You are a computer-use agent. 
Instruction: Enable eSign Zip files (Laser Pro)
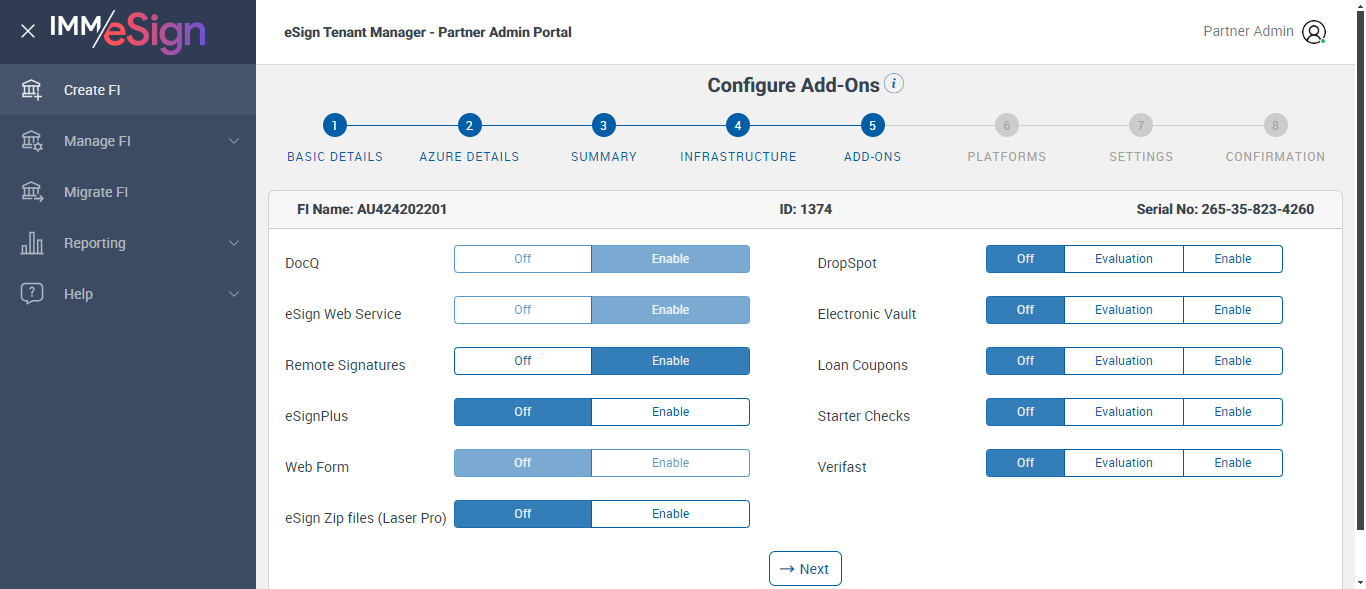[670, 514]
